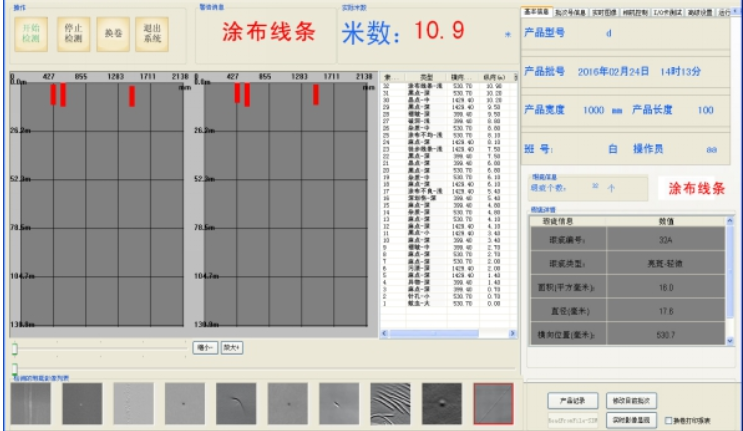Click the 放大 zoom in button
The width and height of the screenshot is (743, 431).
coord(232,347)
